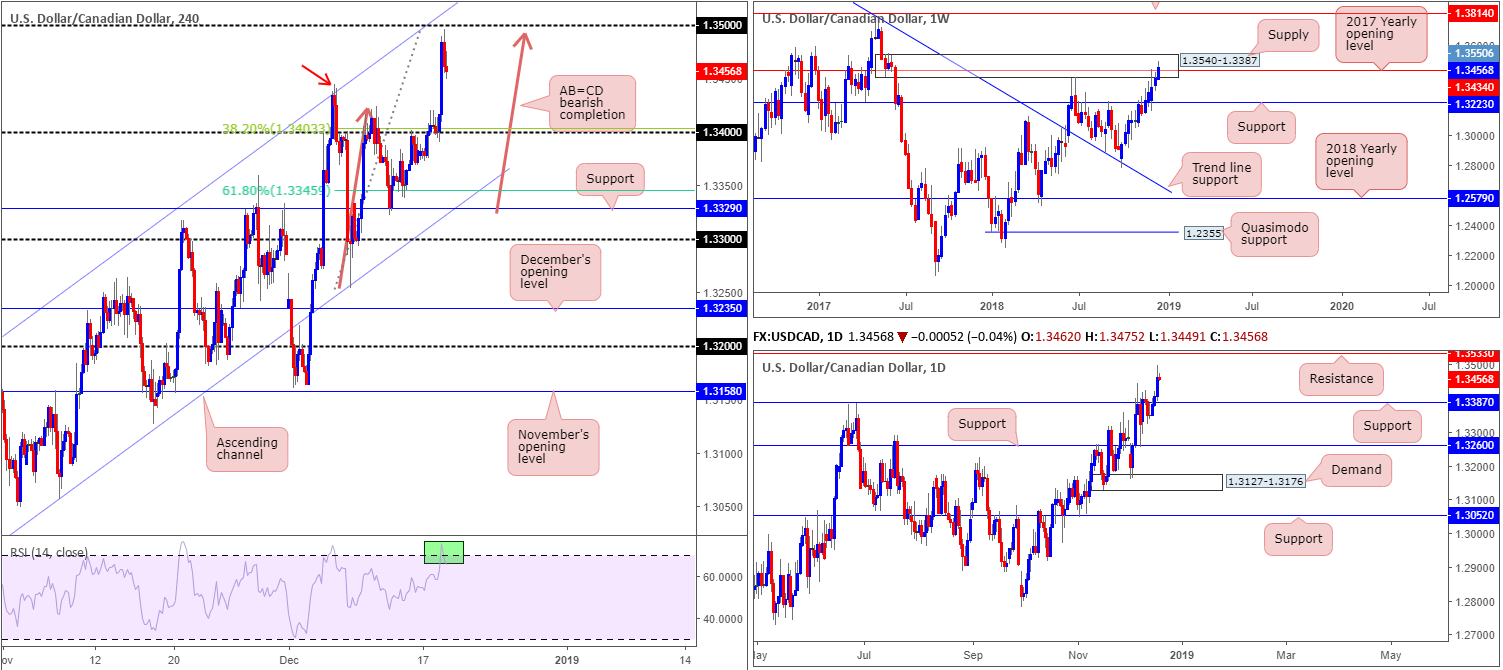Screen dimensions: 1503x670
Task: Select the blue 1.32600 price label
Action: pyautogui.click(x=1473, y=445)
